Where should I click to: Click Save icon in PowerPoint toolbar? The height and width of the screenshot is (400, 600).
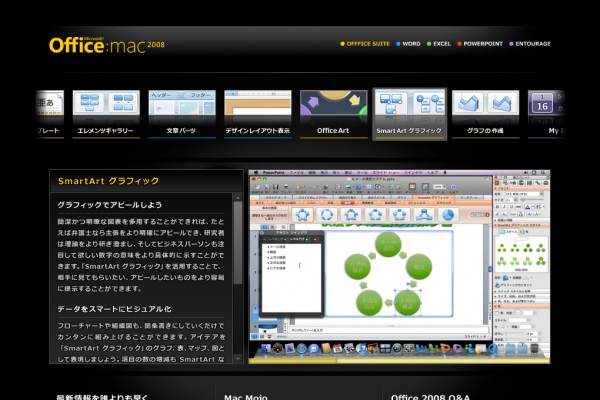click(x=275, y=186)
